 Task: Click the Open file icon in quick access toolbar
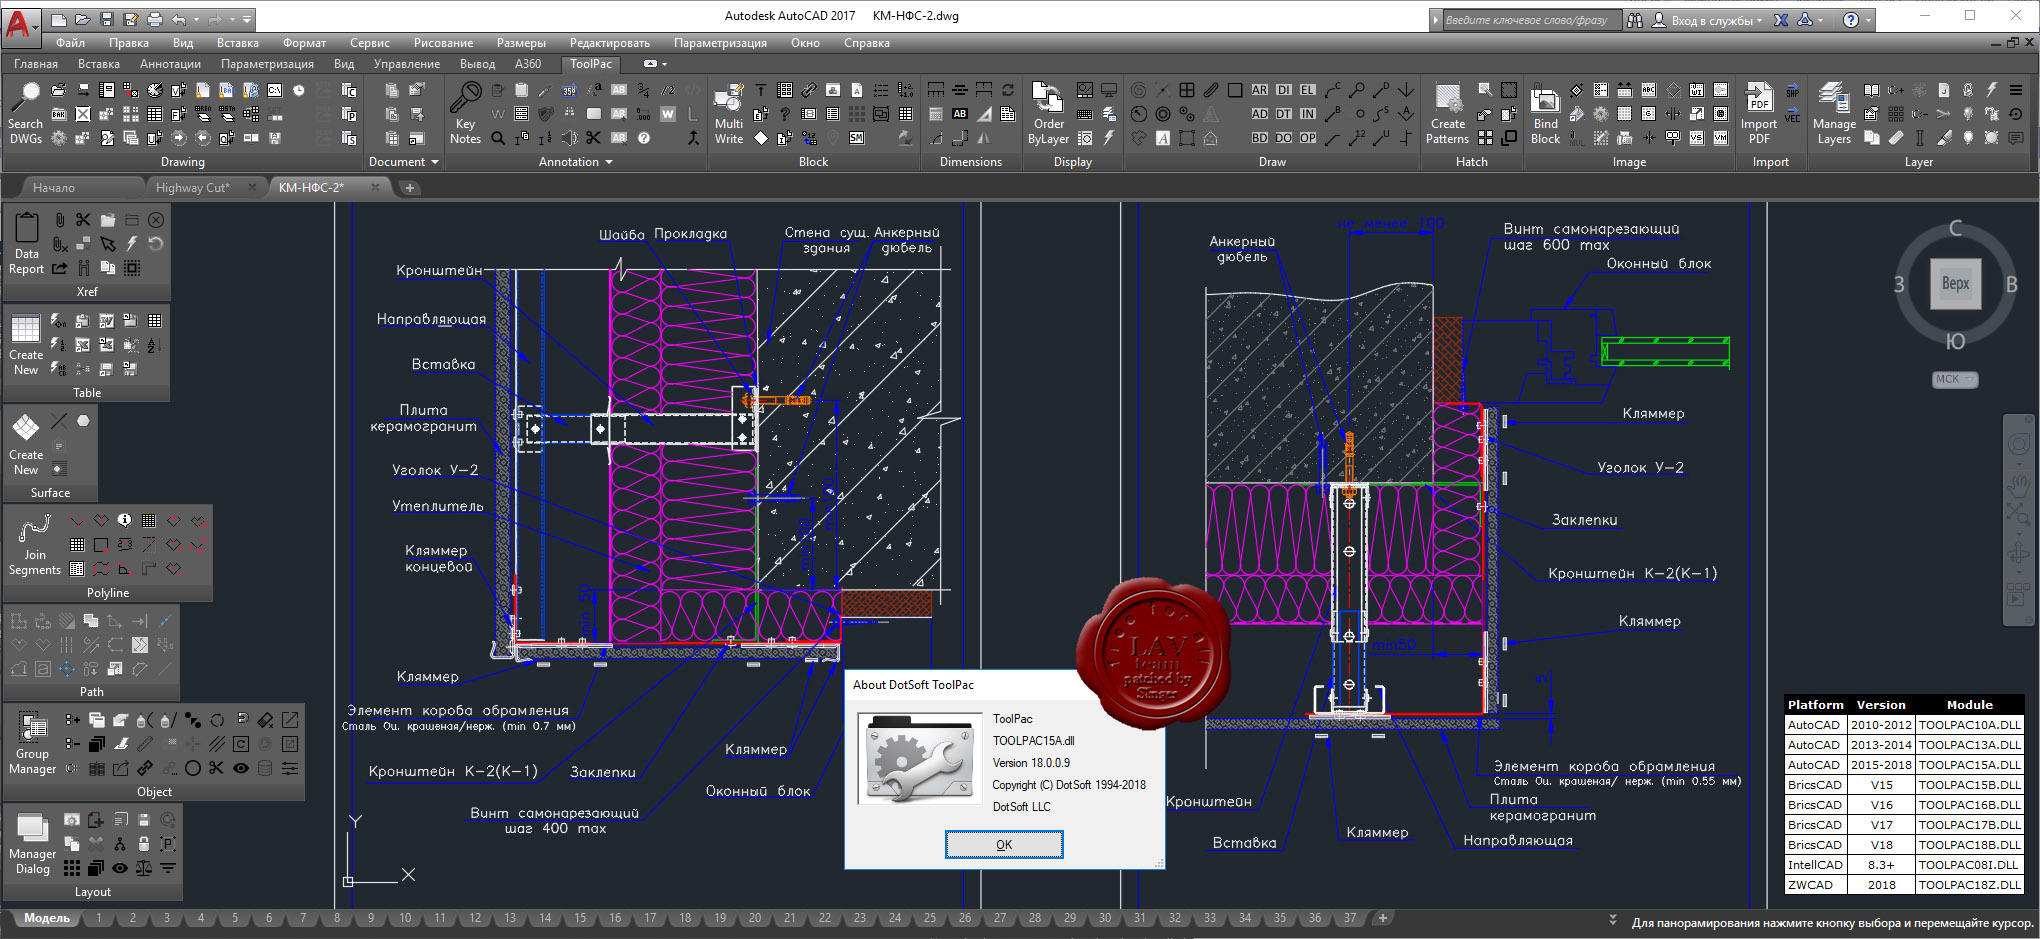[82, 19]
